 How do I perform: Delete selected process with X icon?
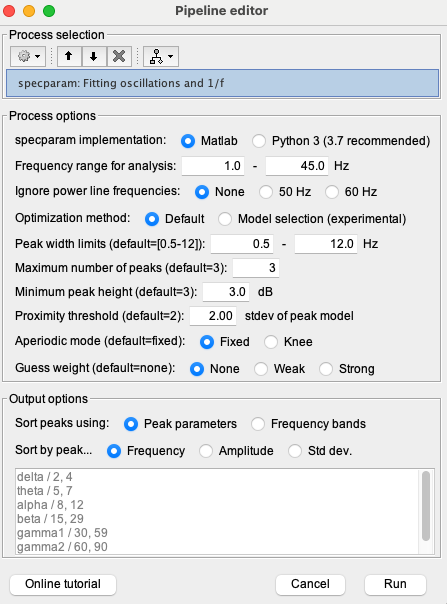click(x=119, y=57)
